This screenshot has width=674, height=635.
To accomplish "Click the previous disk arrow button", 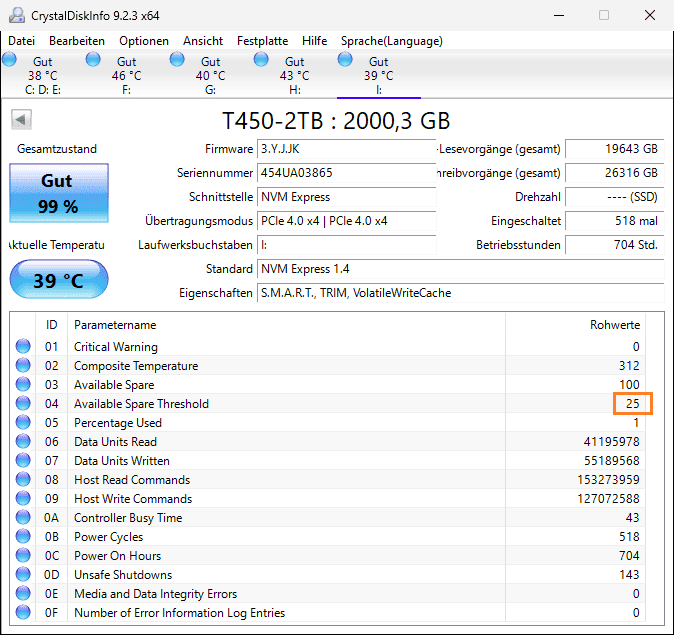I will coord(21,120).
